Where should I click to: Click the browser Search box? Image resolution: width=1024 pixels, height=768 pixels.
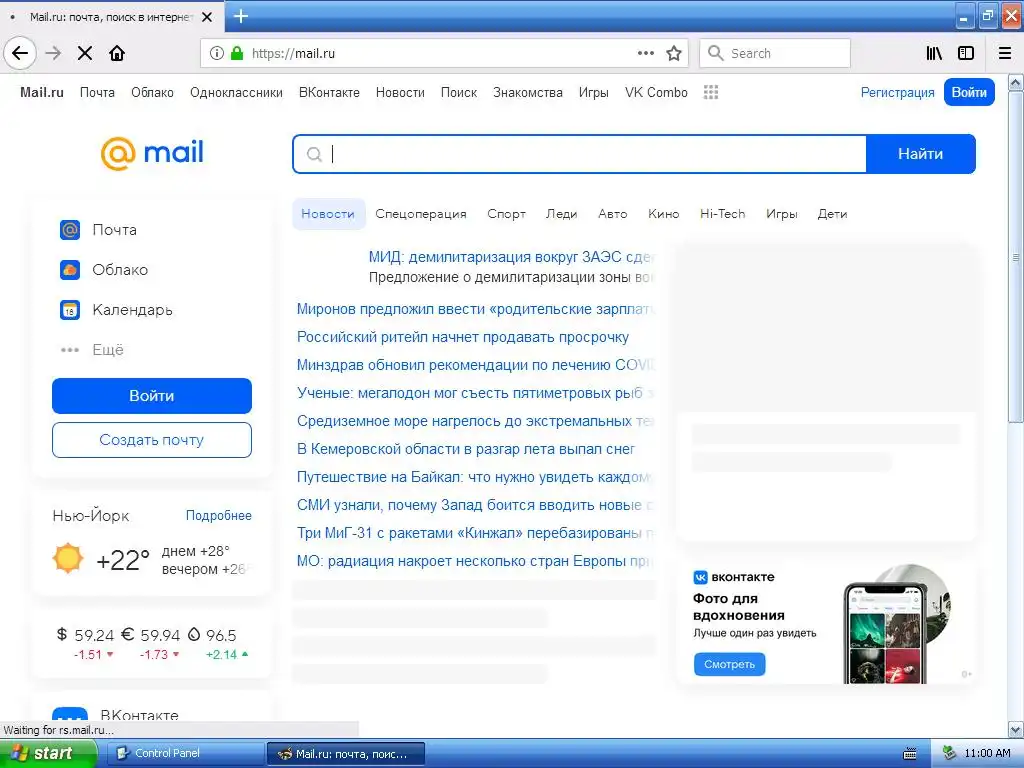[x=775, y=53]
